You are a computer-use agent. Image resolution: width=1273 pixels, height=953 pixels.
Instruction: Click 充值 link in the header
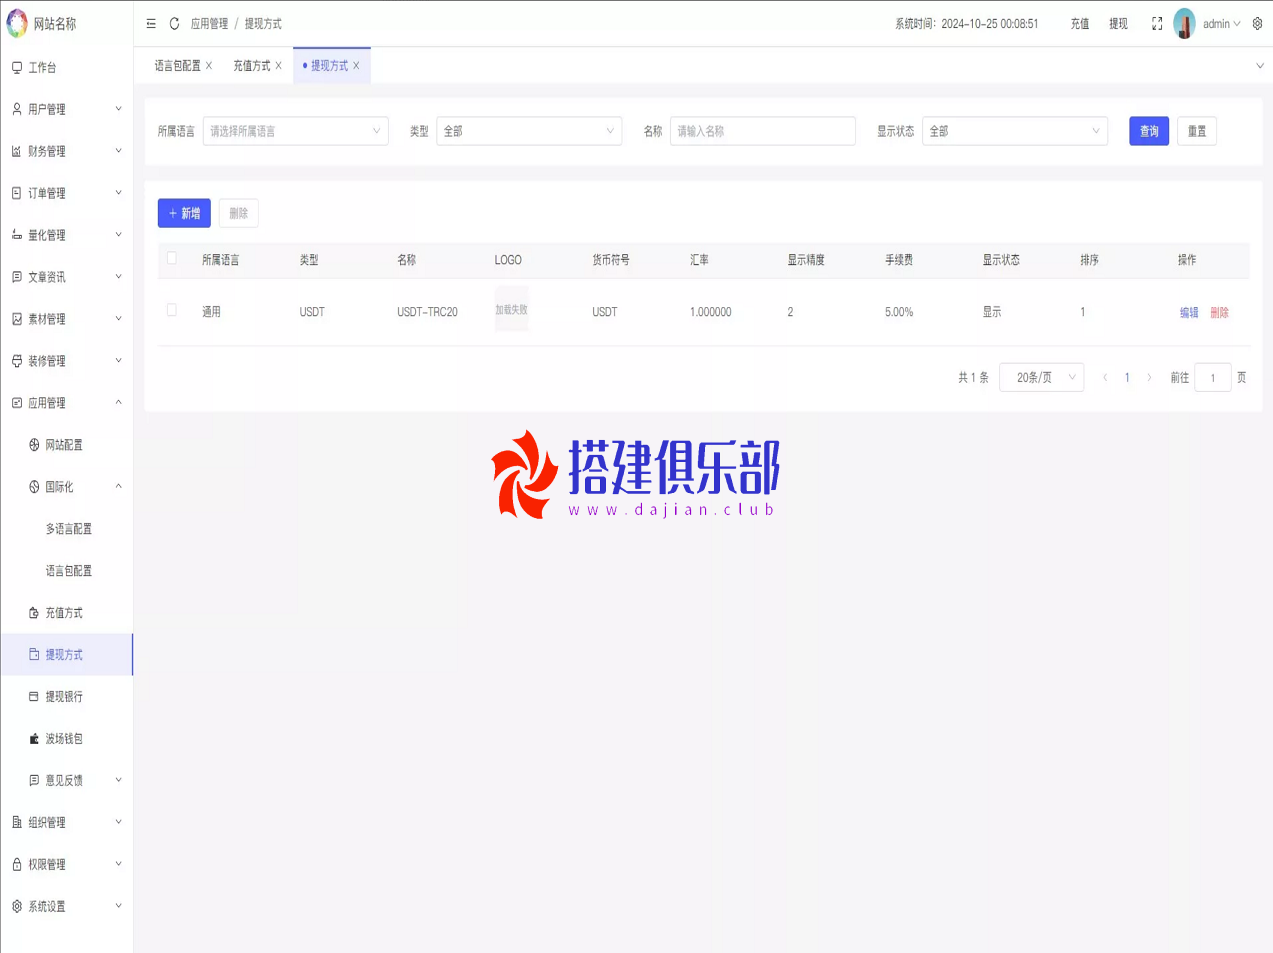click(x=1080, y=24)
